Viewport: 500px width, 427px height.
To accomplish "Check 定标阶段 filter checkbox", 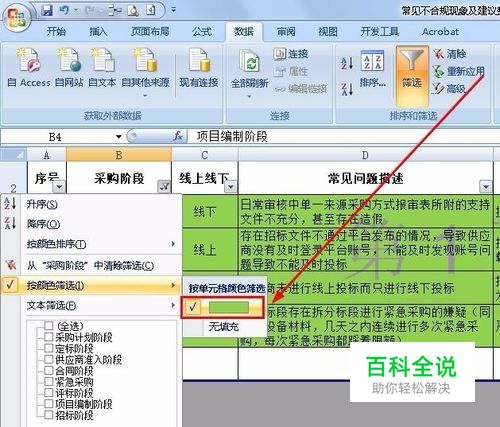I will tap(49, 348).
